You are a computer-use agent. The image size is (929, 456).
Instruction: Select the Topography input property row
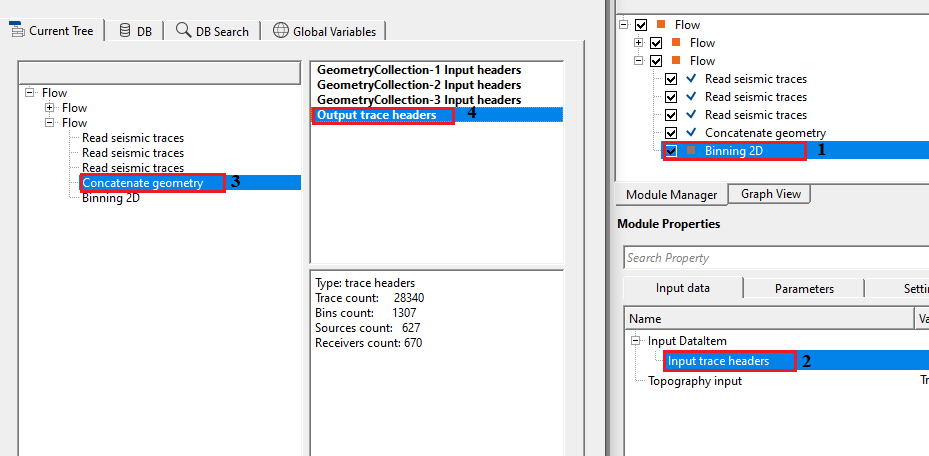[x=694, y=381]
